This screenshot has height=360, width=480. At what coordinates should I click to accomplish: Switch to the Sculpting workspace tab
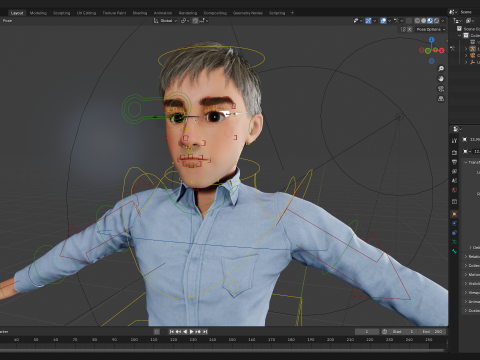point(62,13)
